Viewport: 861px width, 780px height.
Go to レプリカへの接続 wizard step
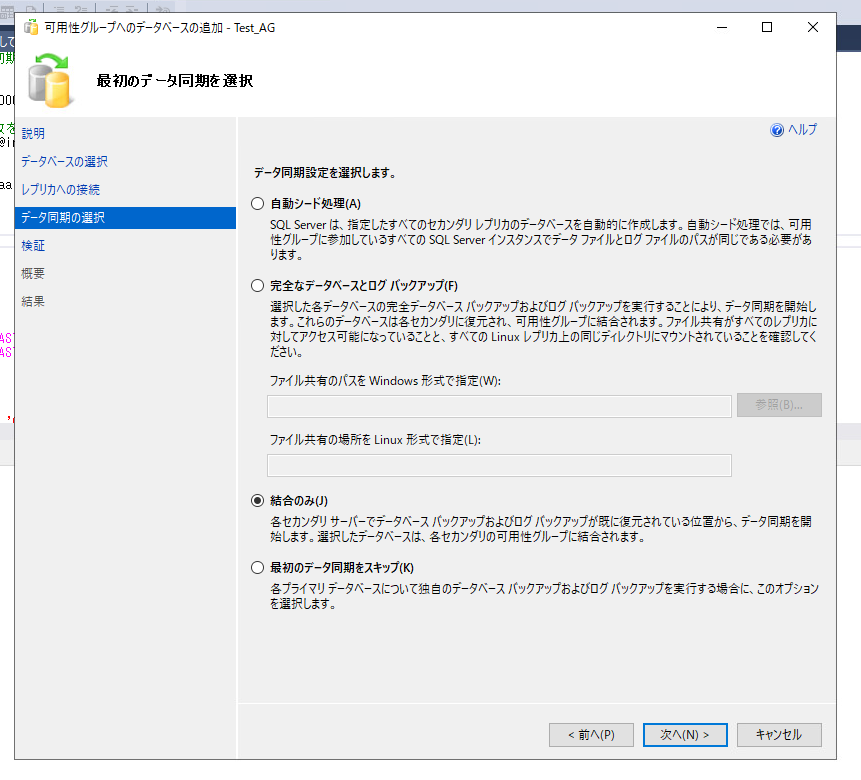[60, 190]
